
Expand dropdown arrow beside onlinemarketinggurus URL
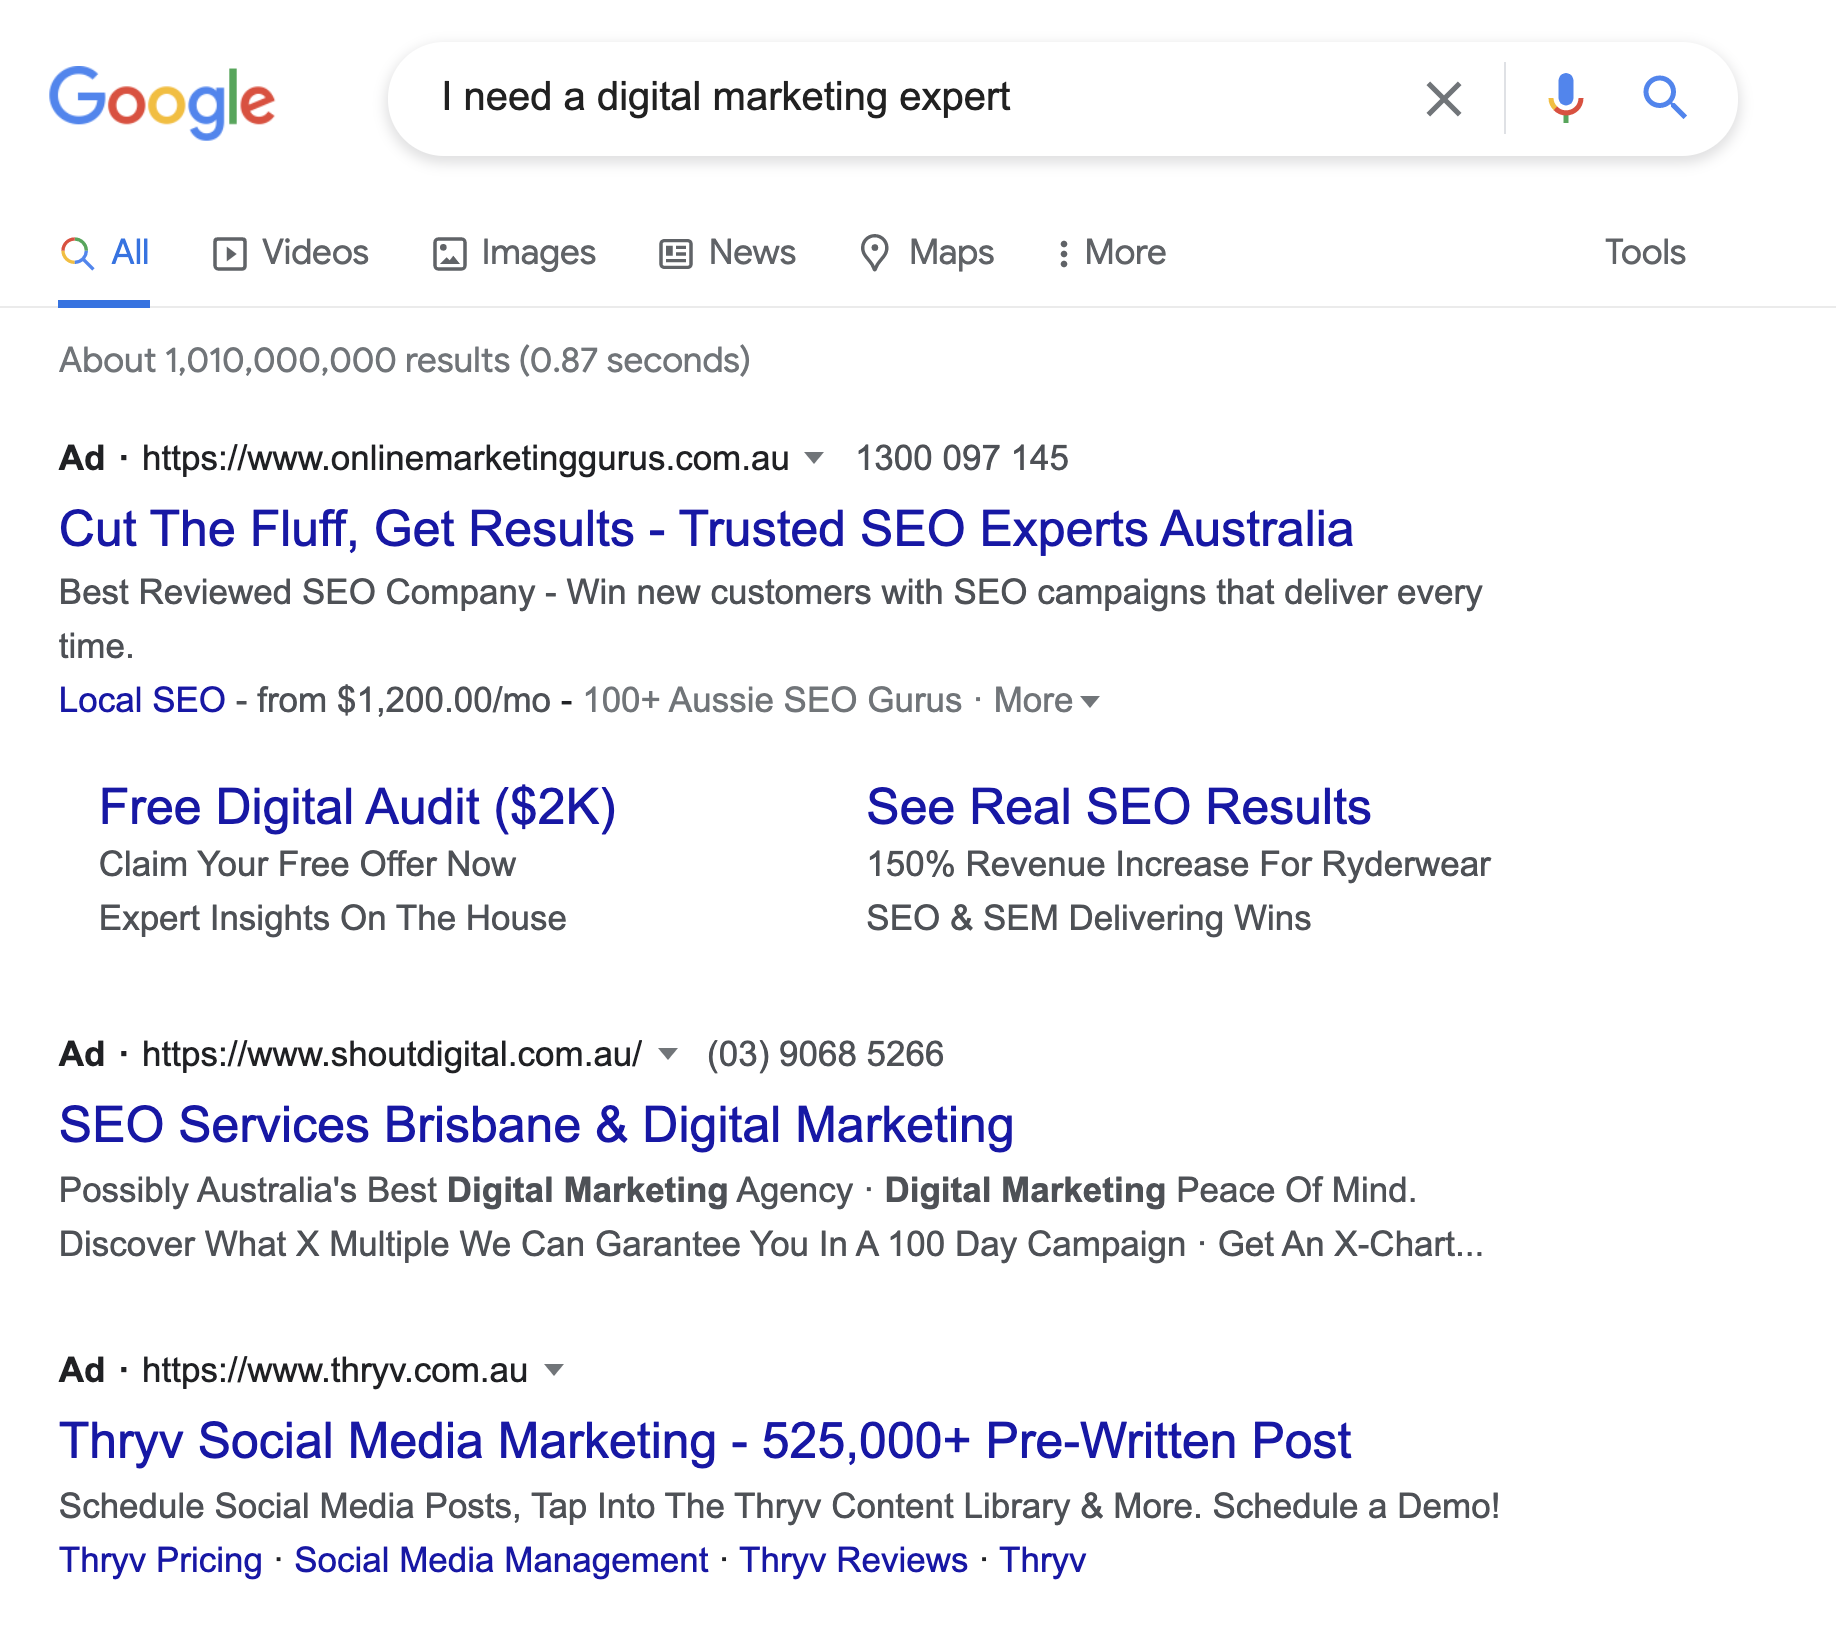(814, 458)
